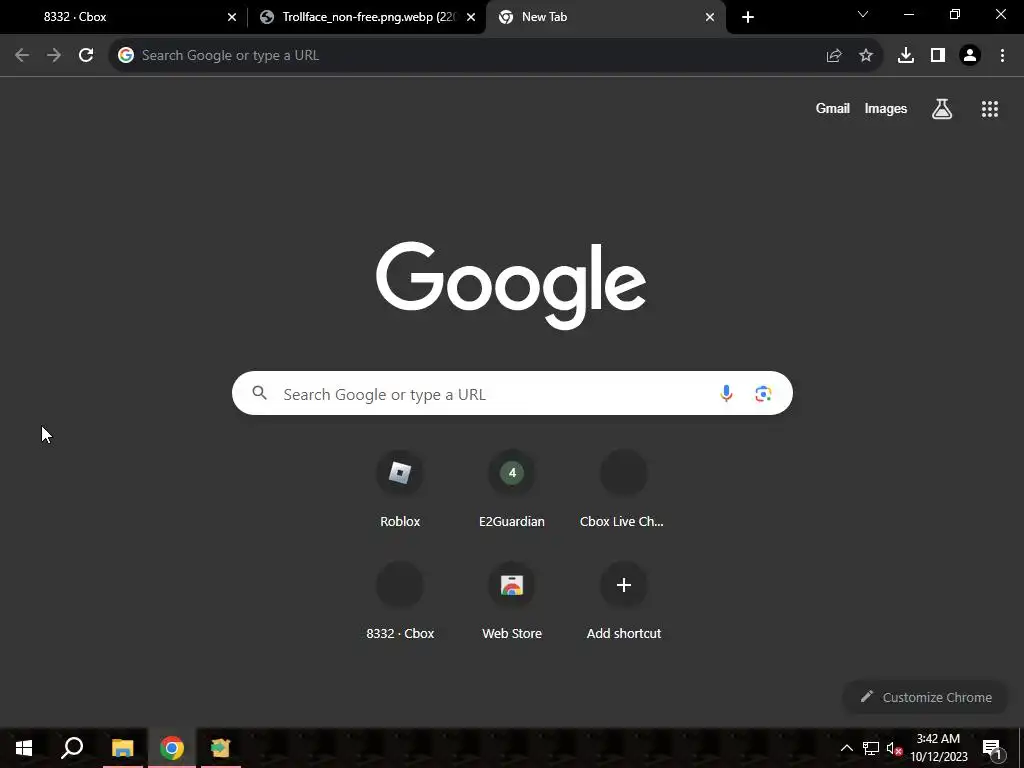Open the Windows Start menu
This screenshot has height=768, width=1024.
[x=24, y=748]
